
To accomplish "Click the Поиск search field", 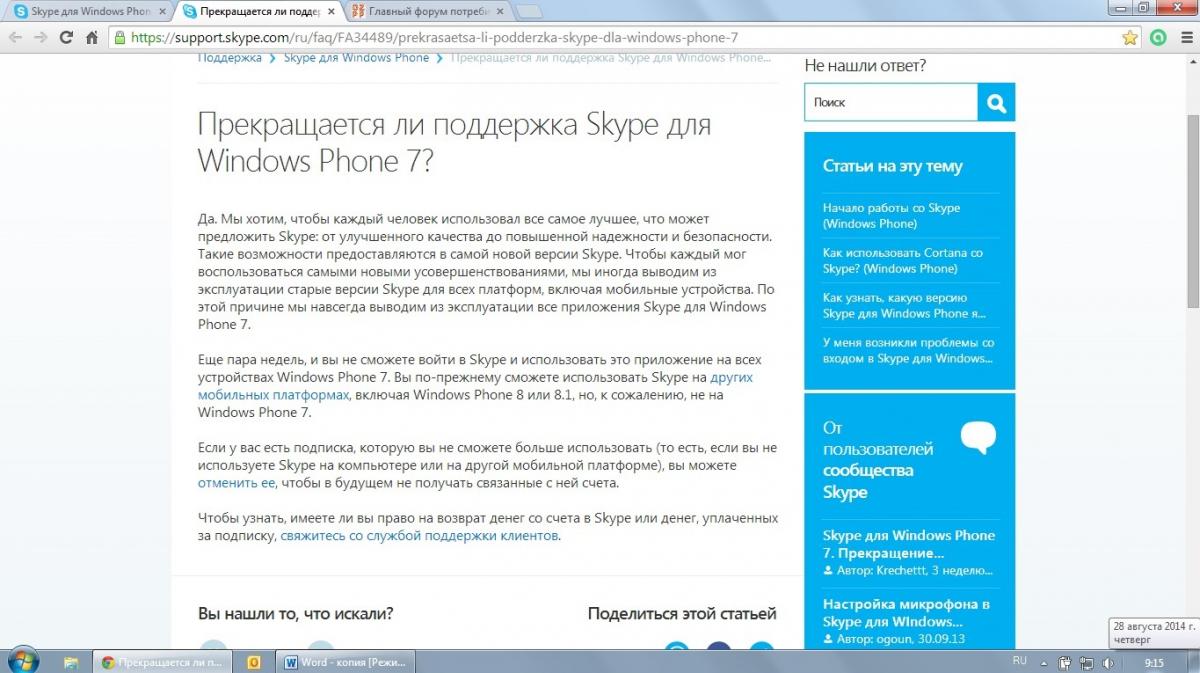I will pos(890,102).
